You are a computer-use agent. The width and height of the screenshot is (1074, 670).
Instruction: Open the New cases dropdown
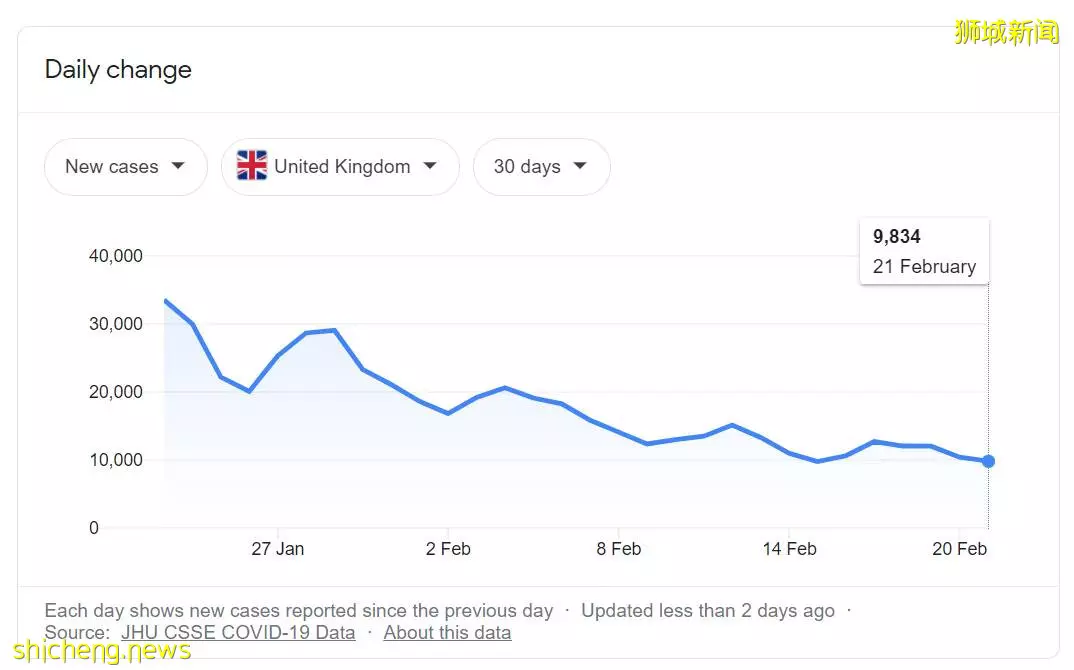[125, 166]
